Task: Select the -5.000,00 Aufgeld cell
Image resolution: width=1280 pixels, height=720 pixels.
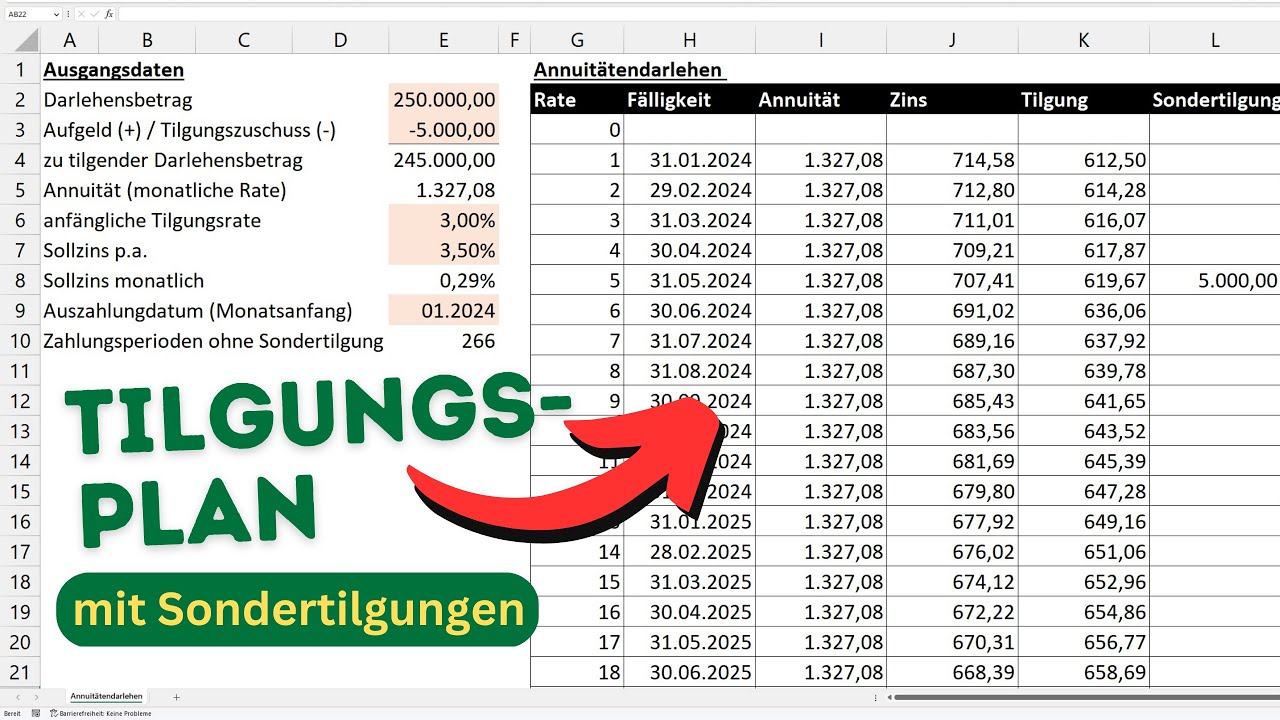Action: tap(443, 130)
